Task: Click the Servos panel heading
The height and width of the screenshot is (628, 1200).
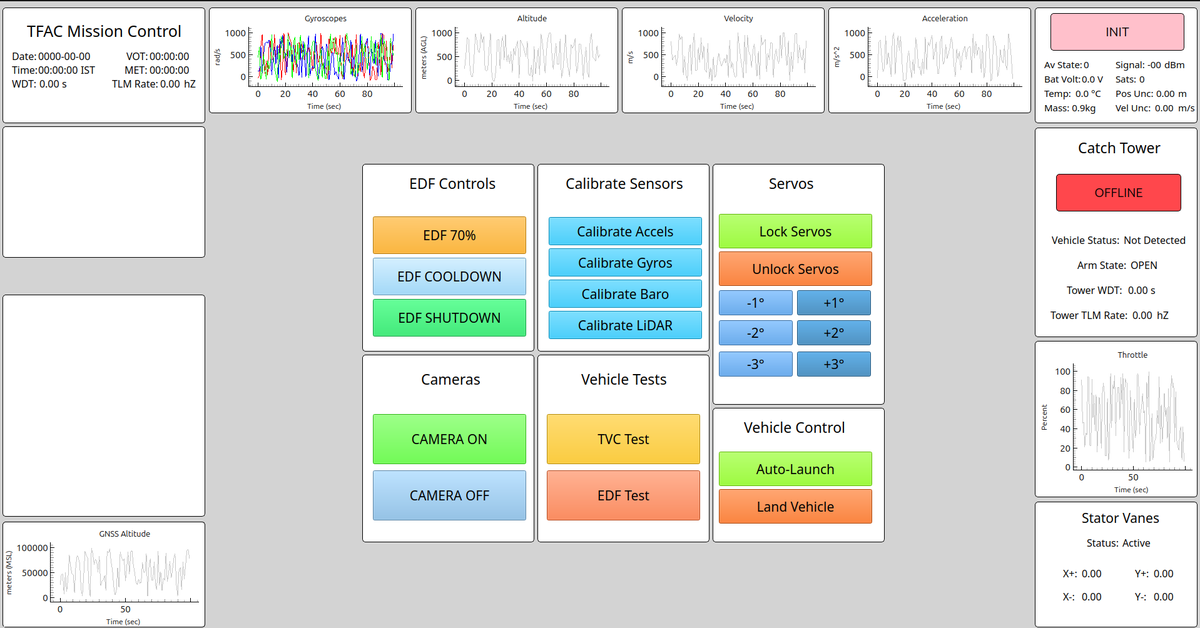Action: click(x=791, y=184)
